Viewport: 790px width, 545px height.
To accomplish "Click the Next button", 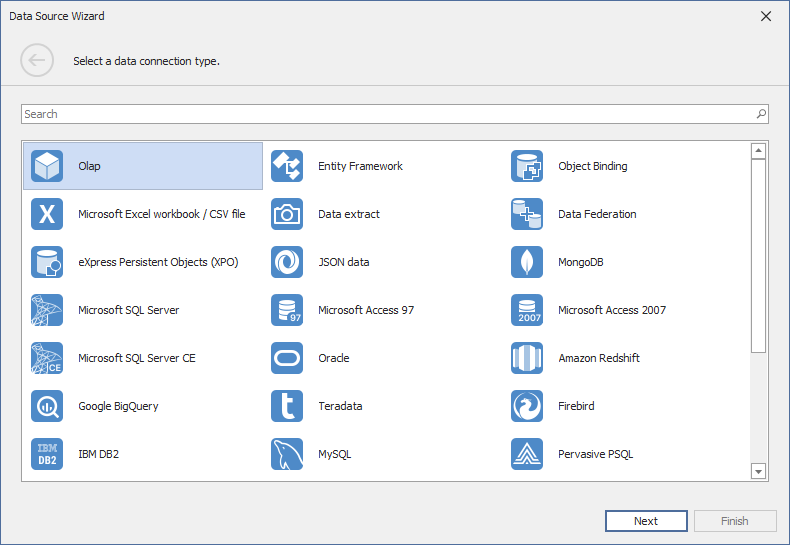I will [646, 521].
